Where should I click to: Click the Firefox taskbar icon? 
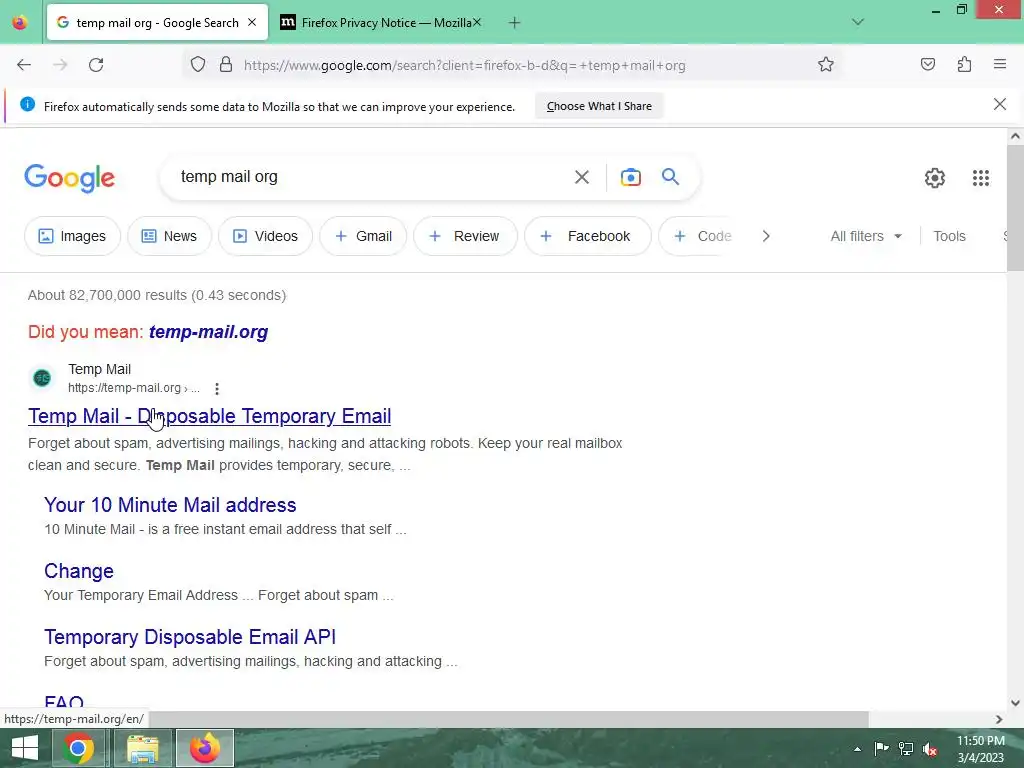(204, 748)
